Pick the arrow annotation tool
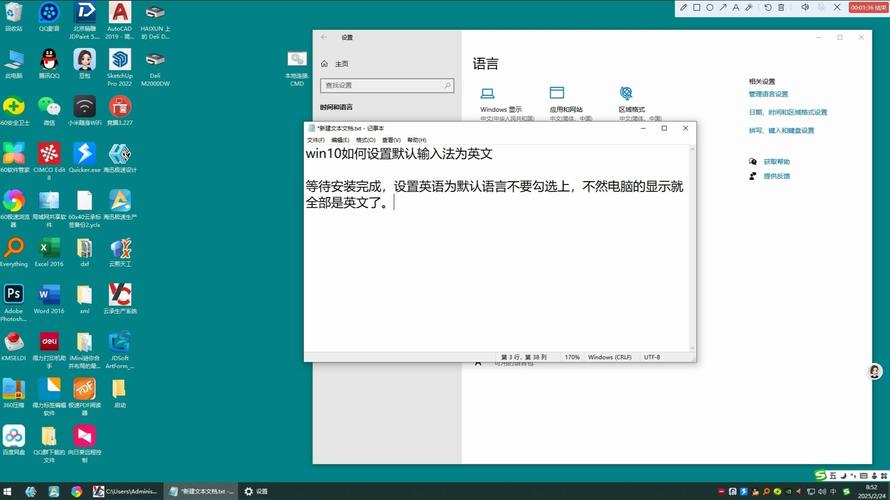Image resolution: width=890 pixels, height=500 pixels. [x=724, y=7]
